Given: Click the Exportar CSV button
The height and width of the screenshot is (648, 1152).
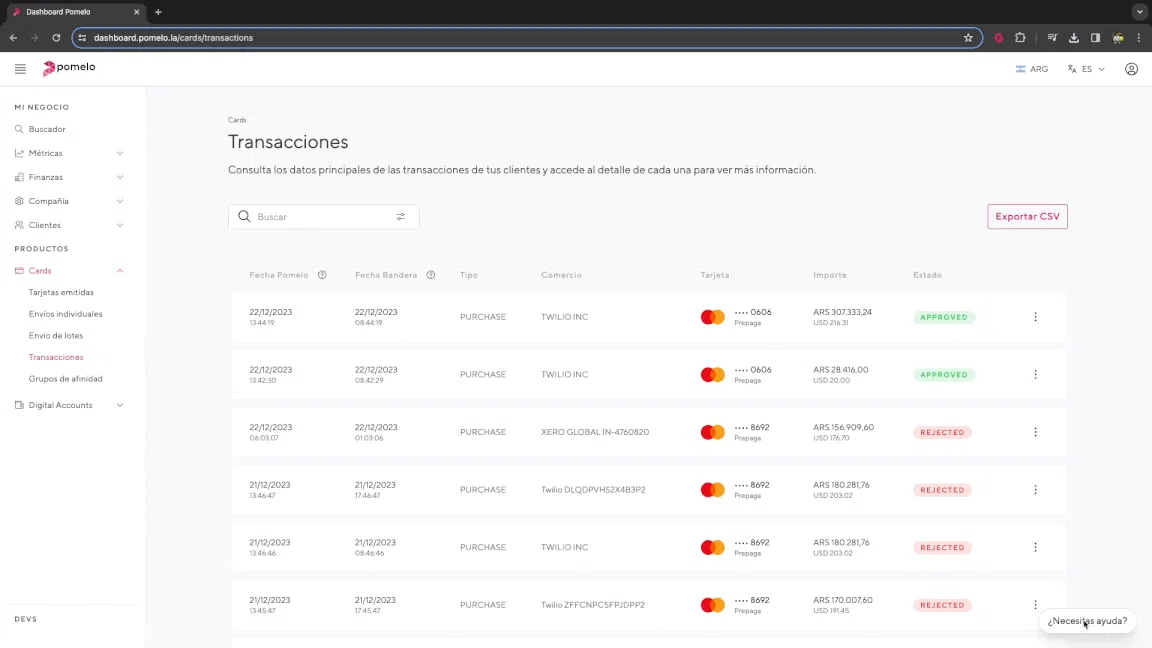Looking at the screenshot, I should click(1027, 217).
